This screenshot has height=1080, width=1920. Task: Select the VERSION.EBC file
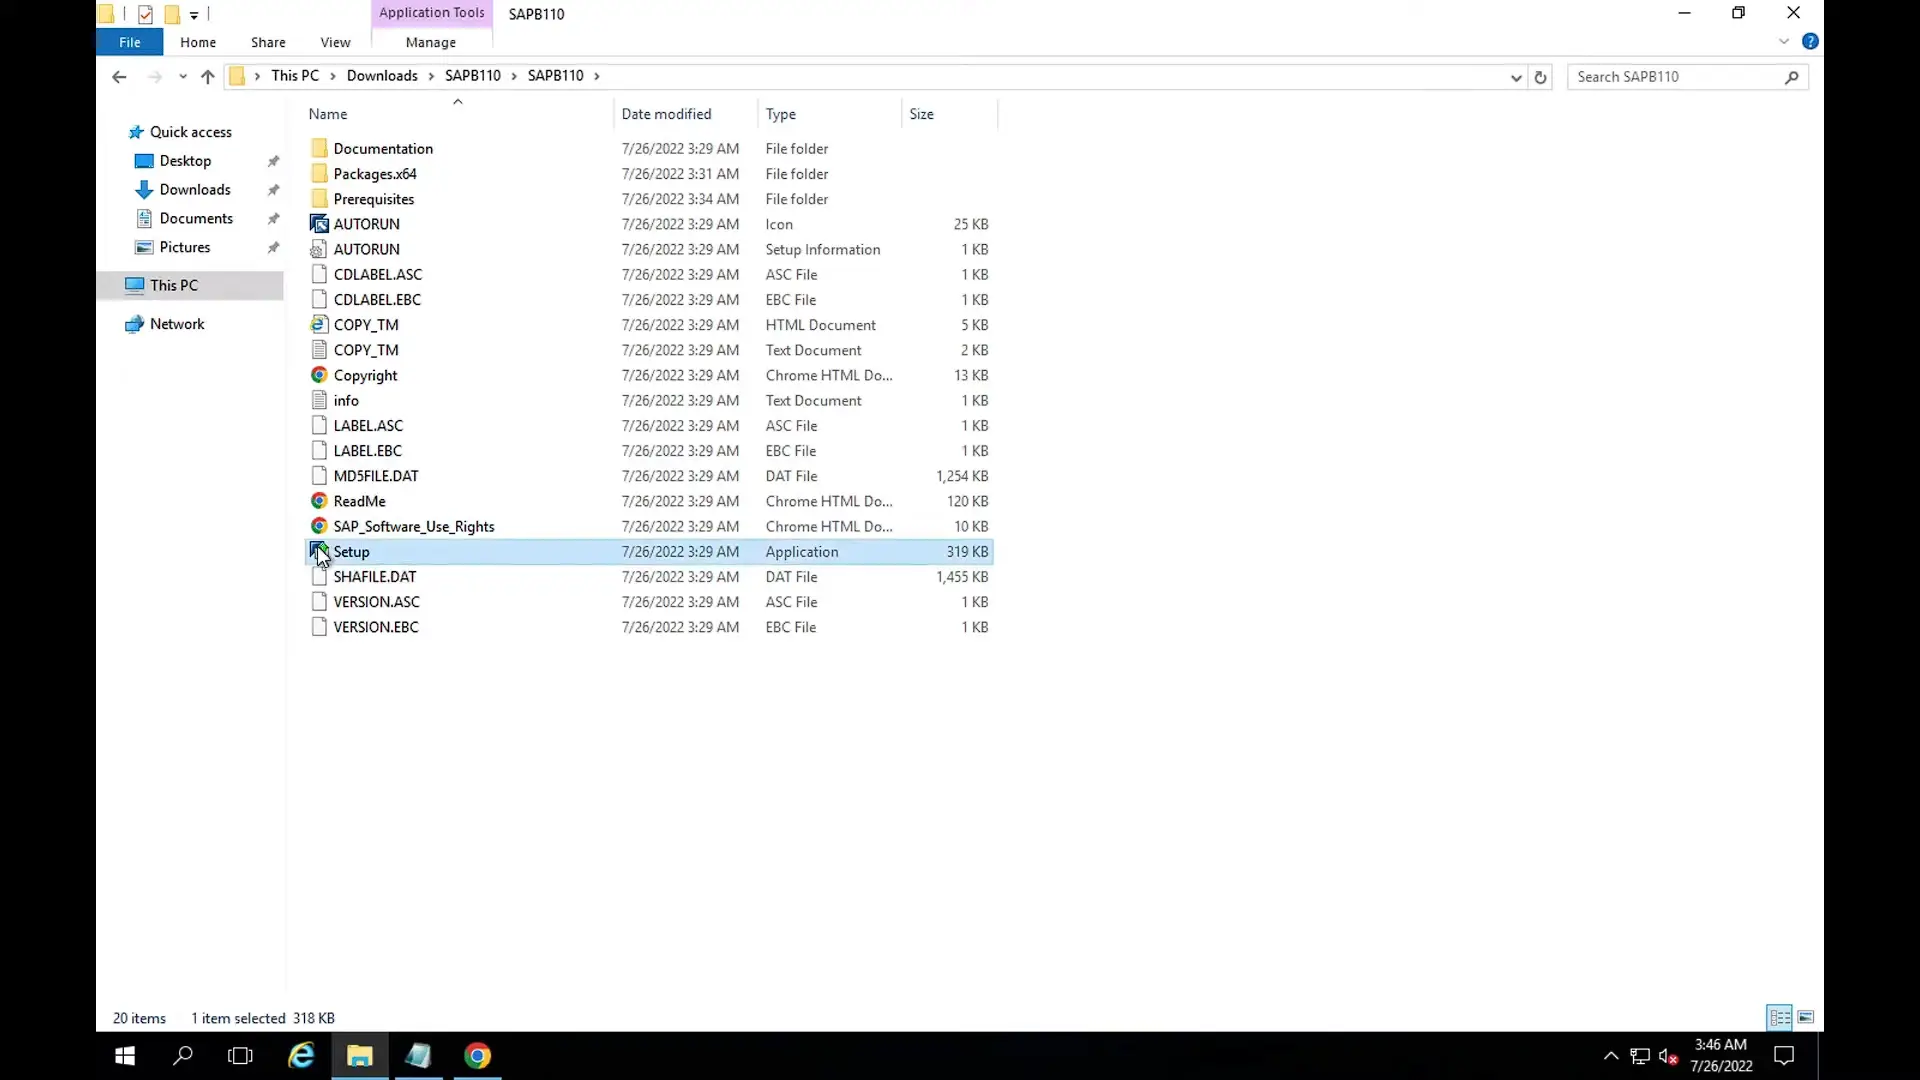[649, 627]
